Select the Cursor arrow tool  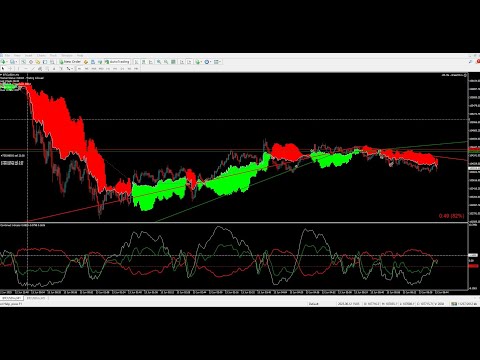click(x=3, y=68)
